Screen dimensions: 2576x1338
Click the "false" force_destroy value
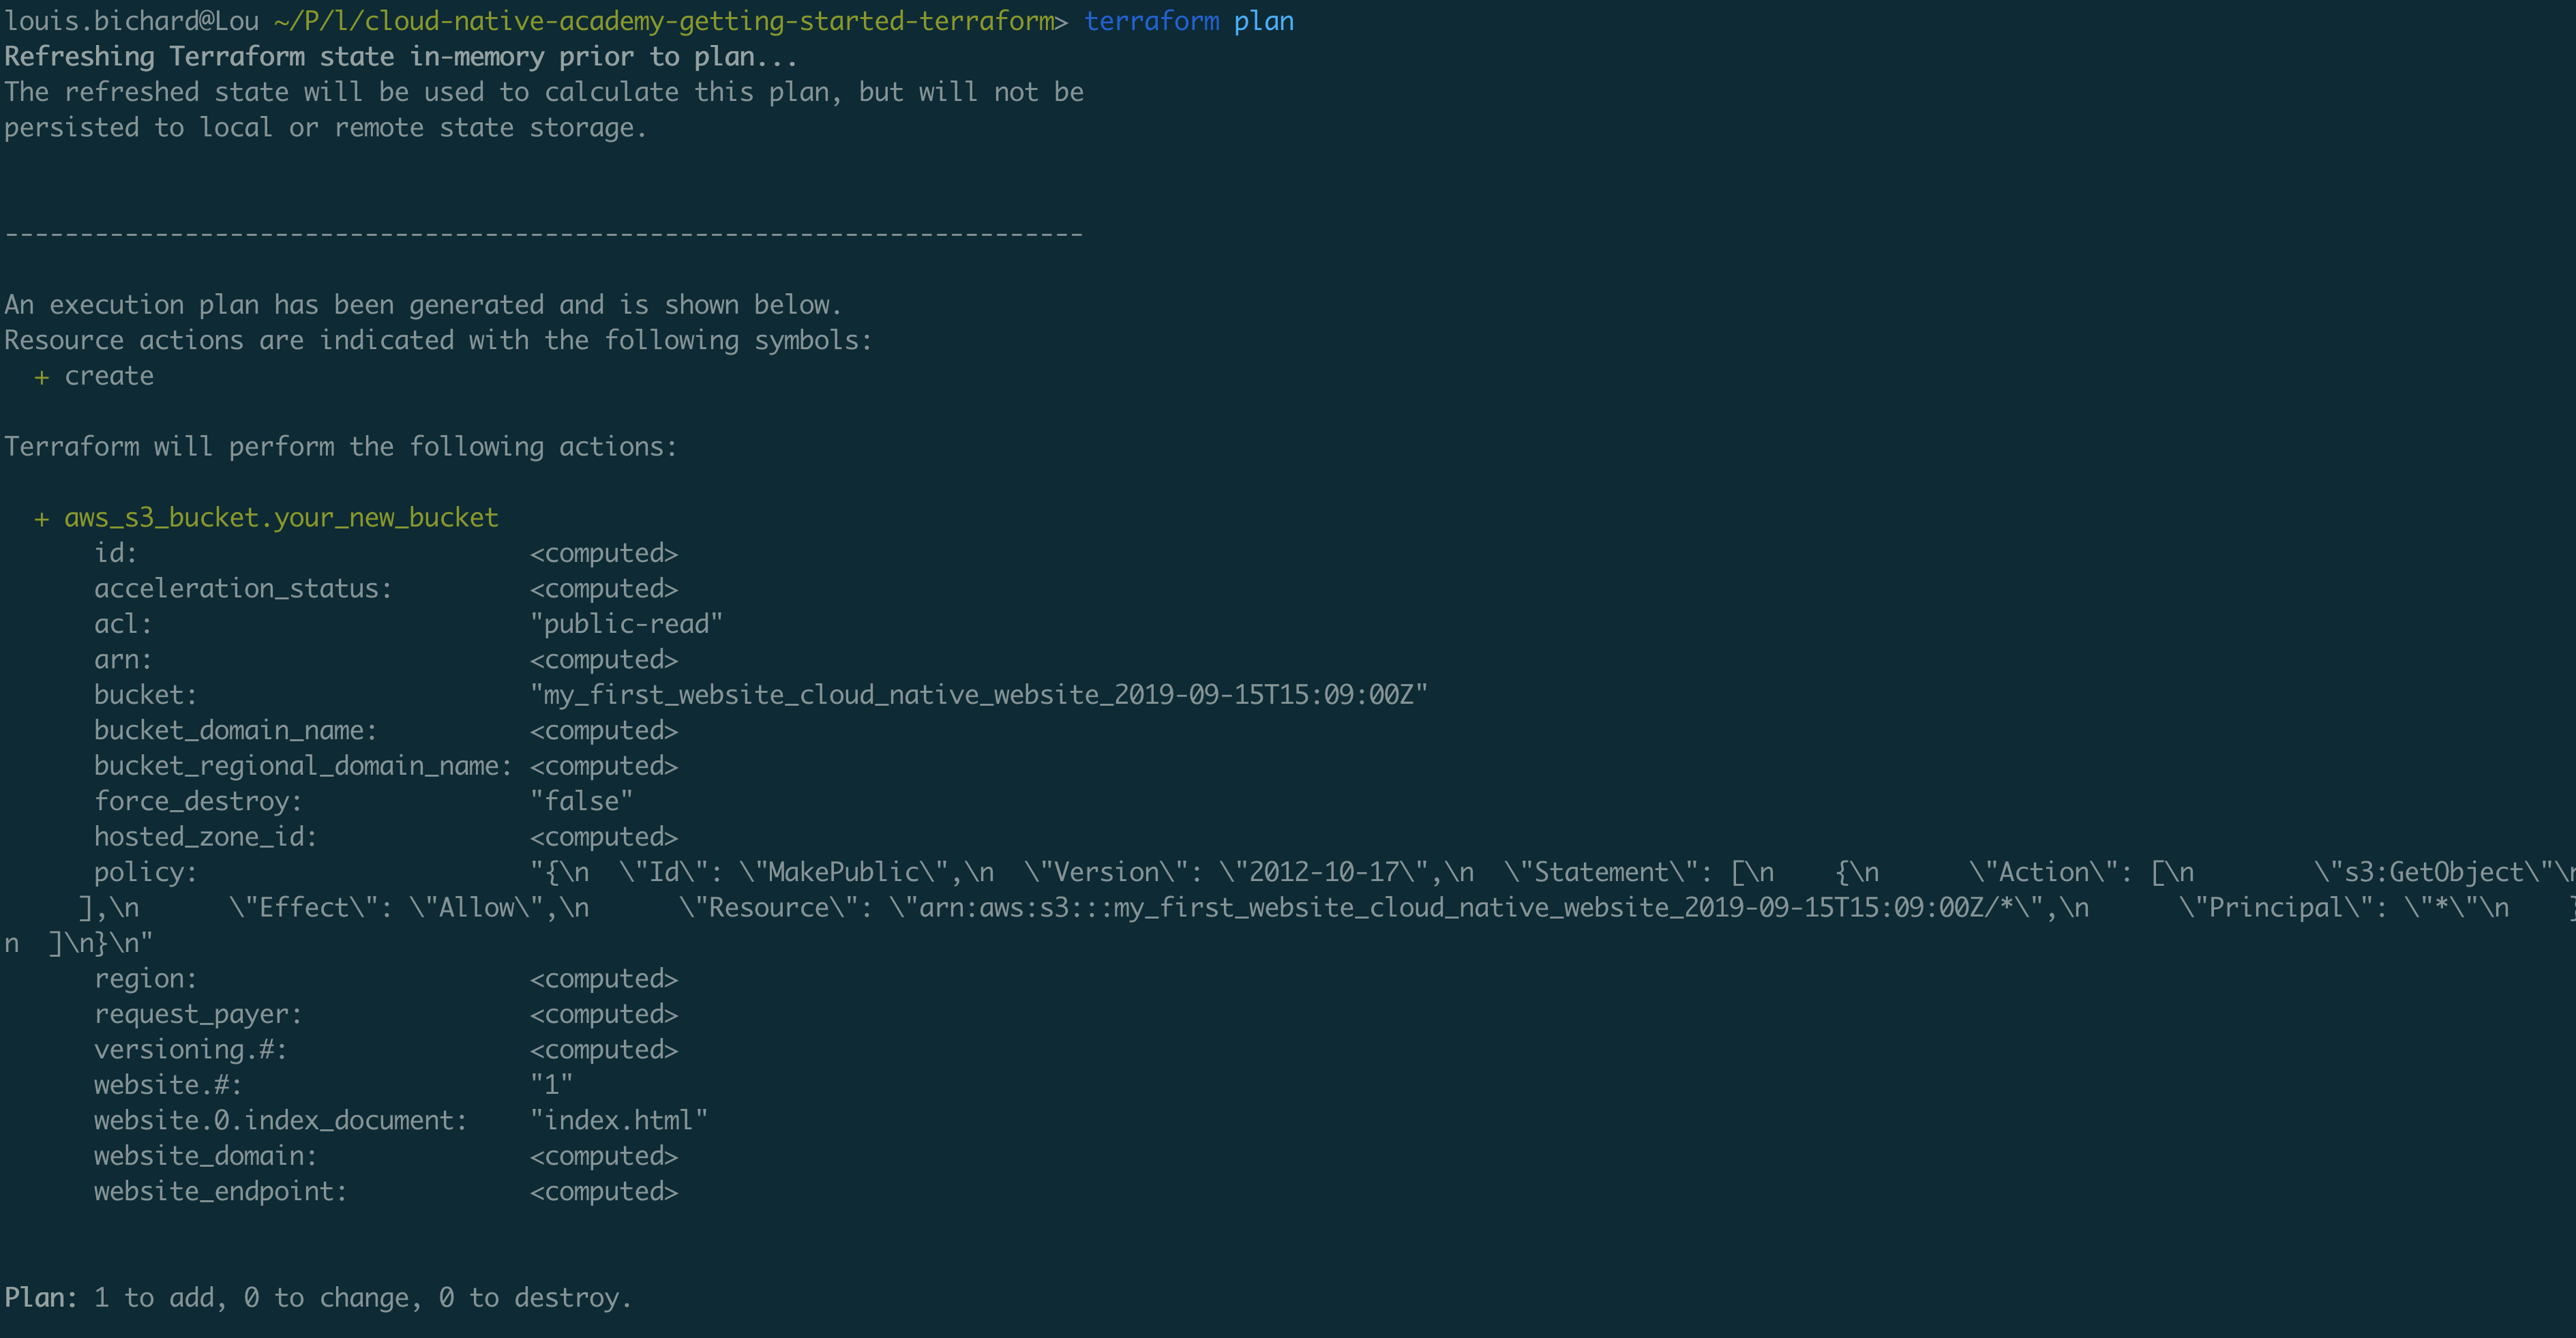point(581,801)
